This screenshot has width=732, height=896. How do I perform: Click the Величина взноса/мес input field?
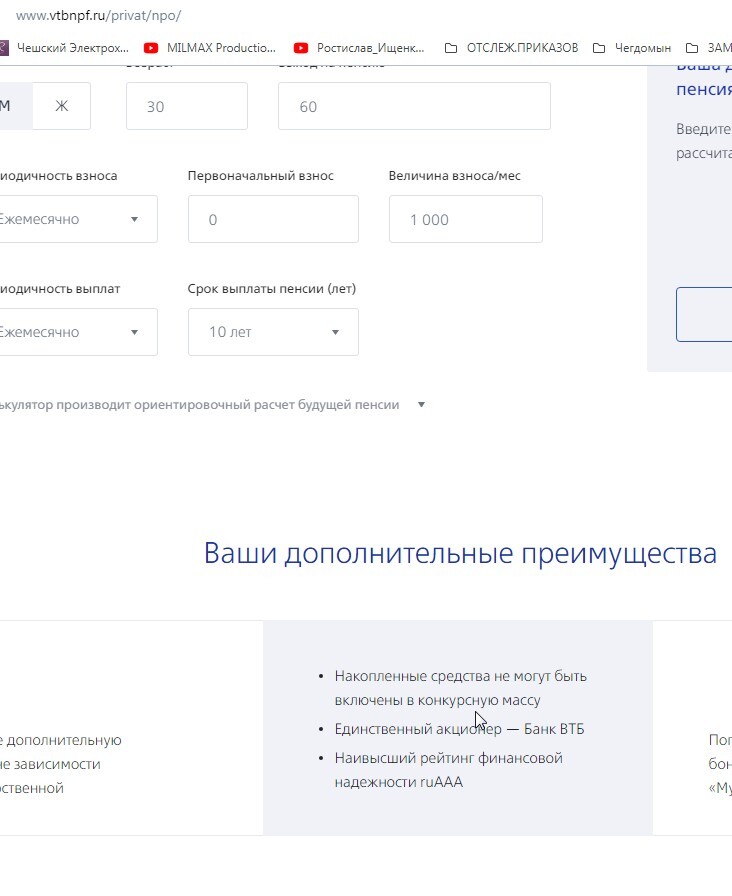click(465, 219)
